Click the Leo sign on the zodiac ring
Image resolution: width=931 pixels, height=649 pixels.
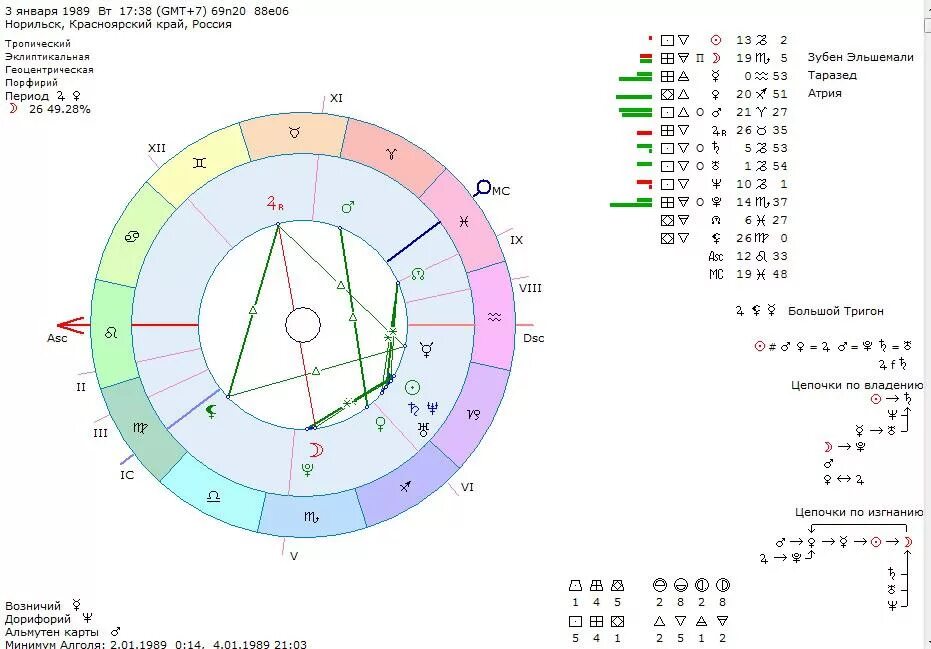[x=111, y=333]
